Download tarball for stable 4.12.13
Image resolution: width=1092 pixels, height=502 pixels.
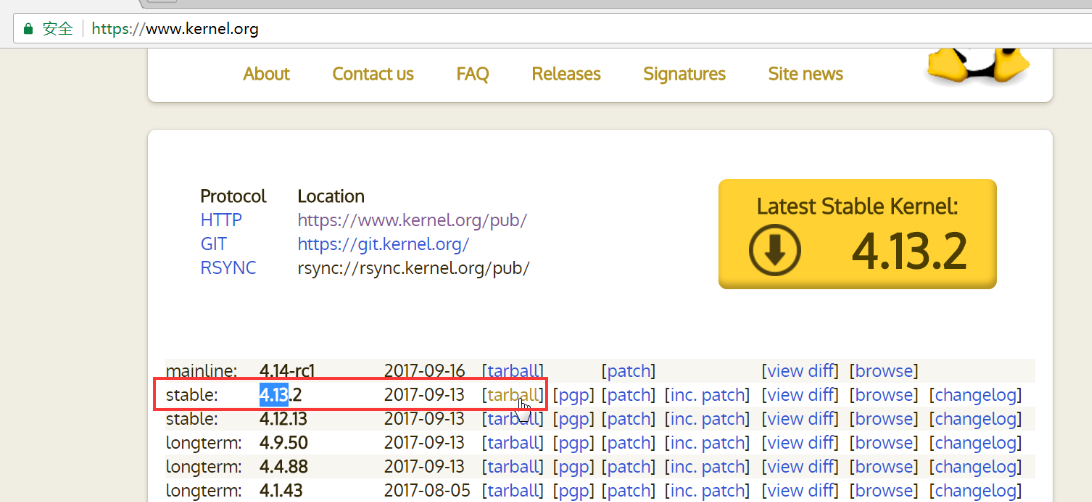coord(513,418)
